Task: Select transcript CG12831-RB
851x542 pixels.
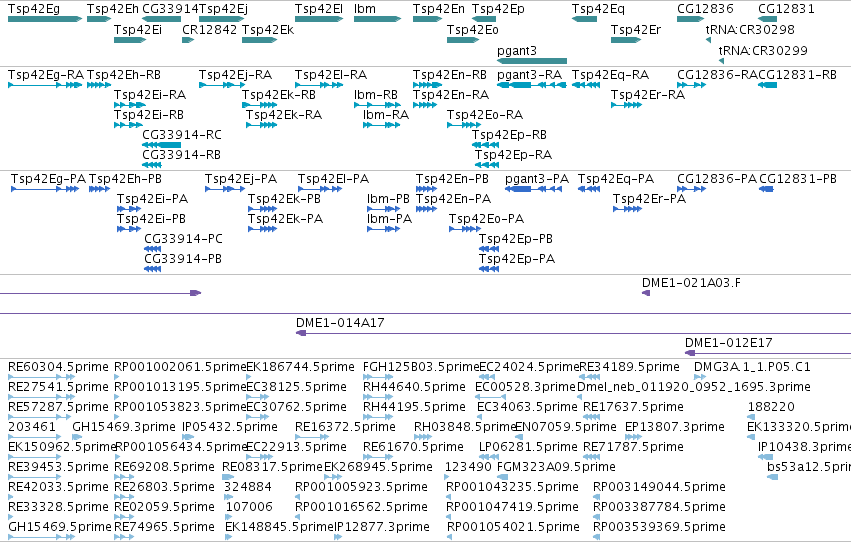Action: 797,74
